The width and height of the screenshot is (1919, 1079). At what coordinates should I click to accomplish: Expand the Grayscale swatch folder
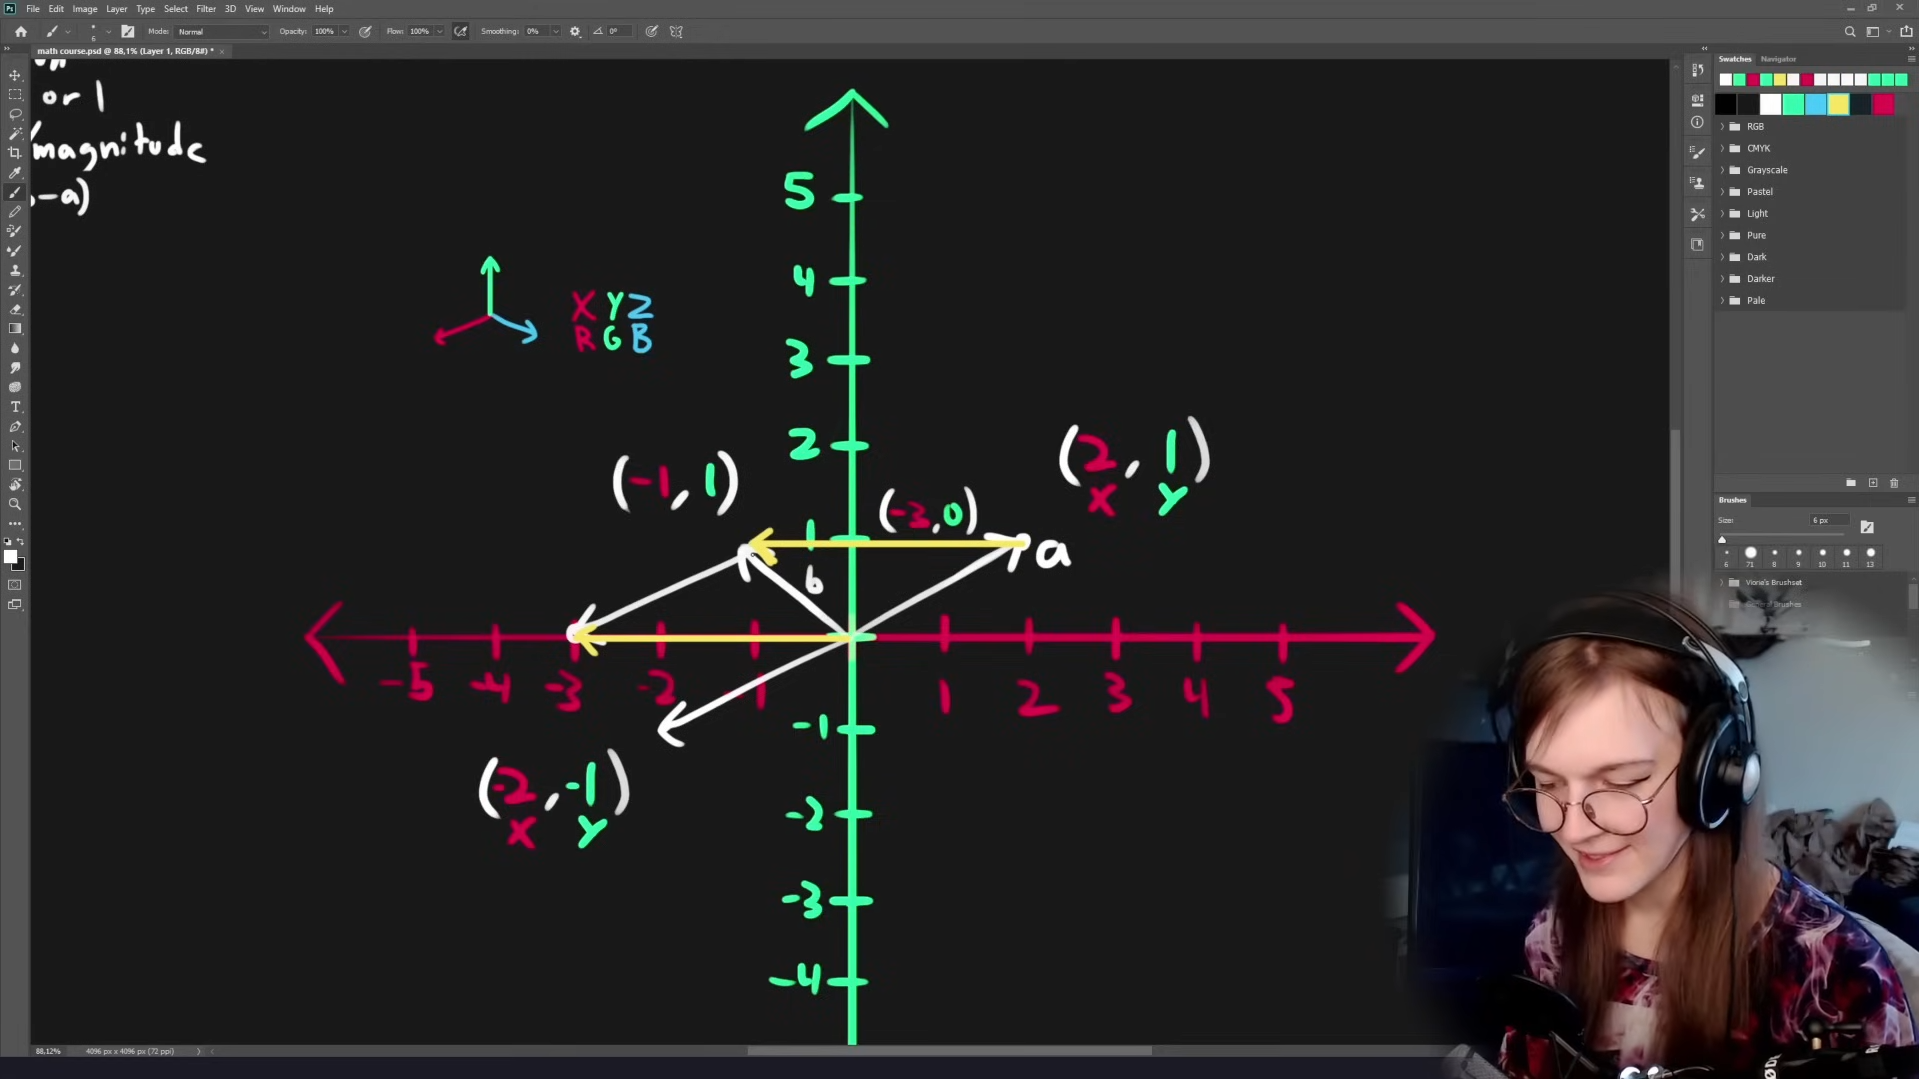tap(1722, 170)
